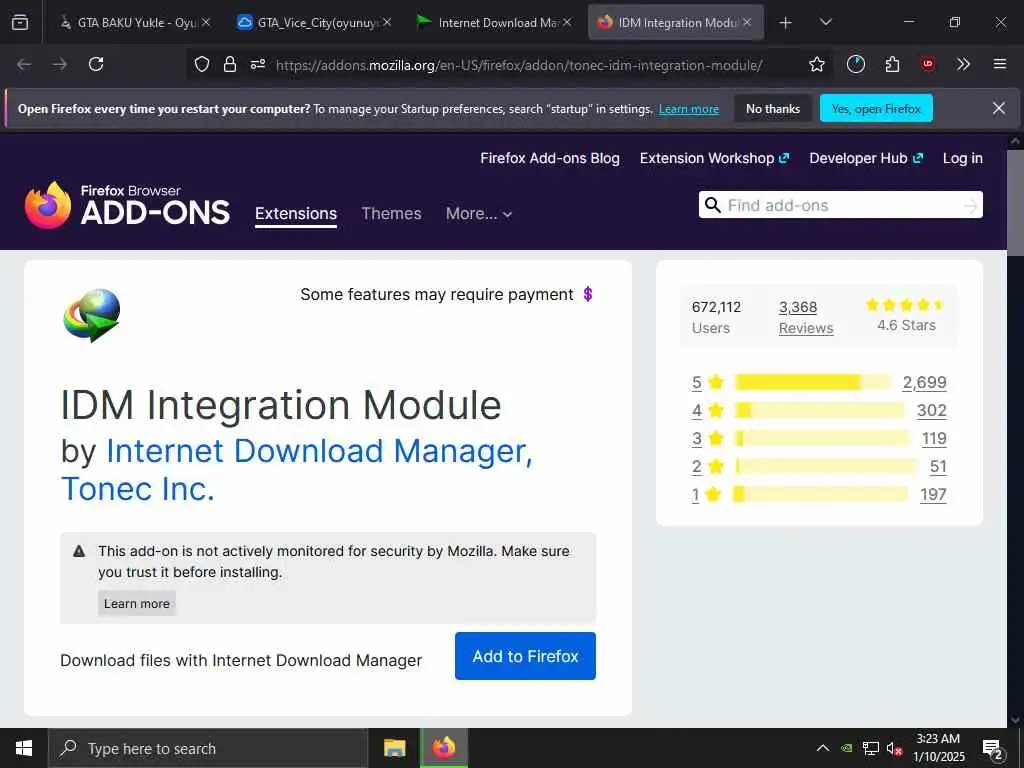Image resolution: width=1024 pixels, height=768 pixels.
Task: Bookmark this page with the star icon
Action: point(816,64)
